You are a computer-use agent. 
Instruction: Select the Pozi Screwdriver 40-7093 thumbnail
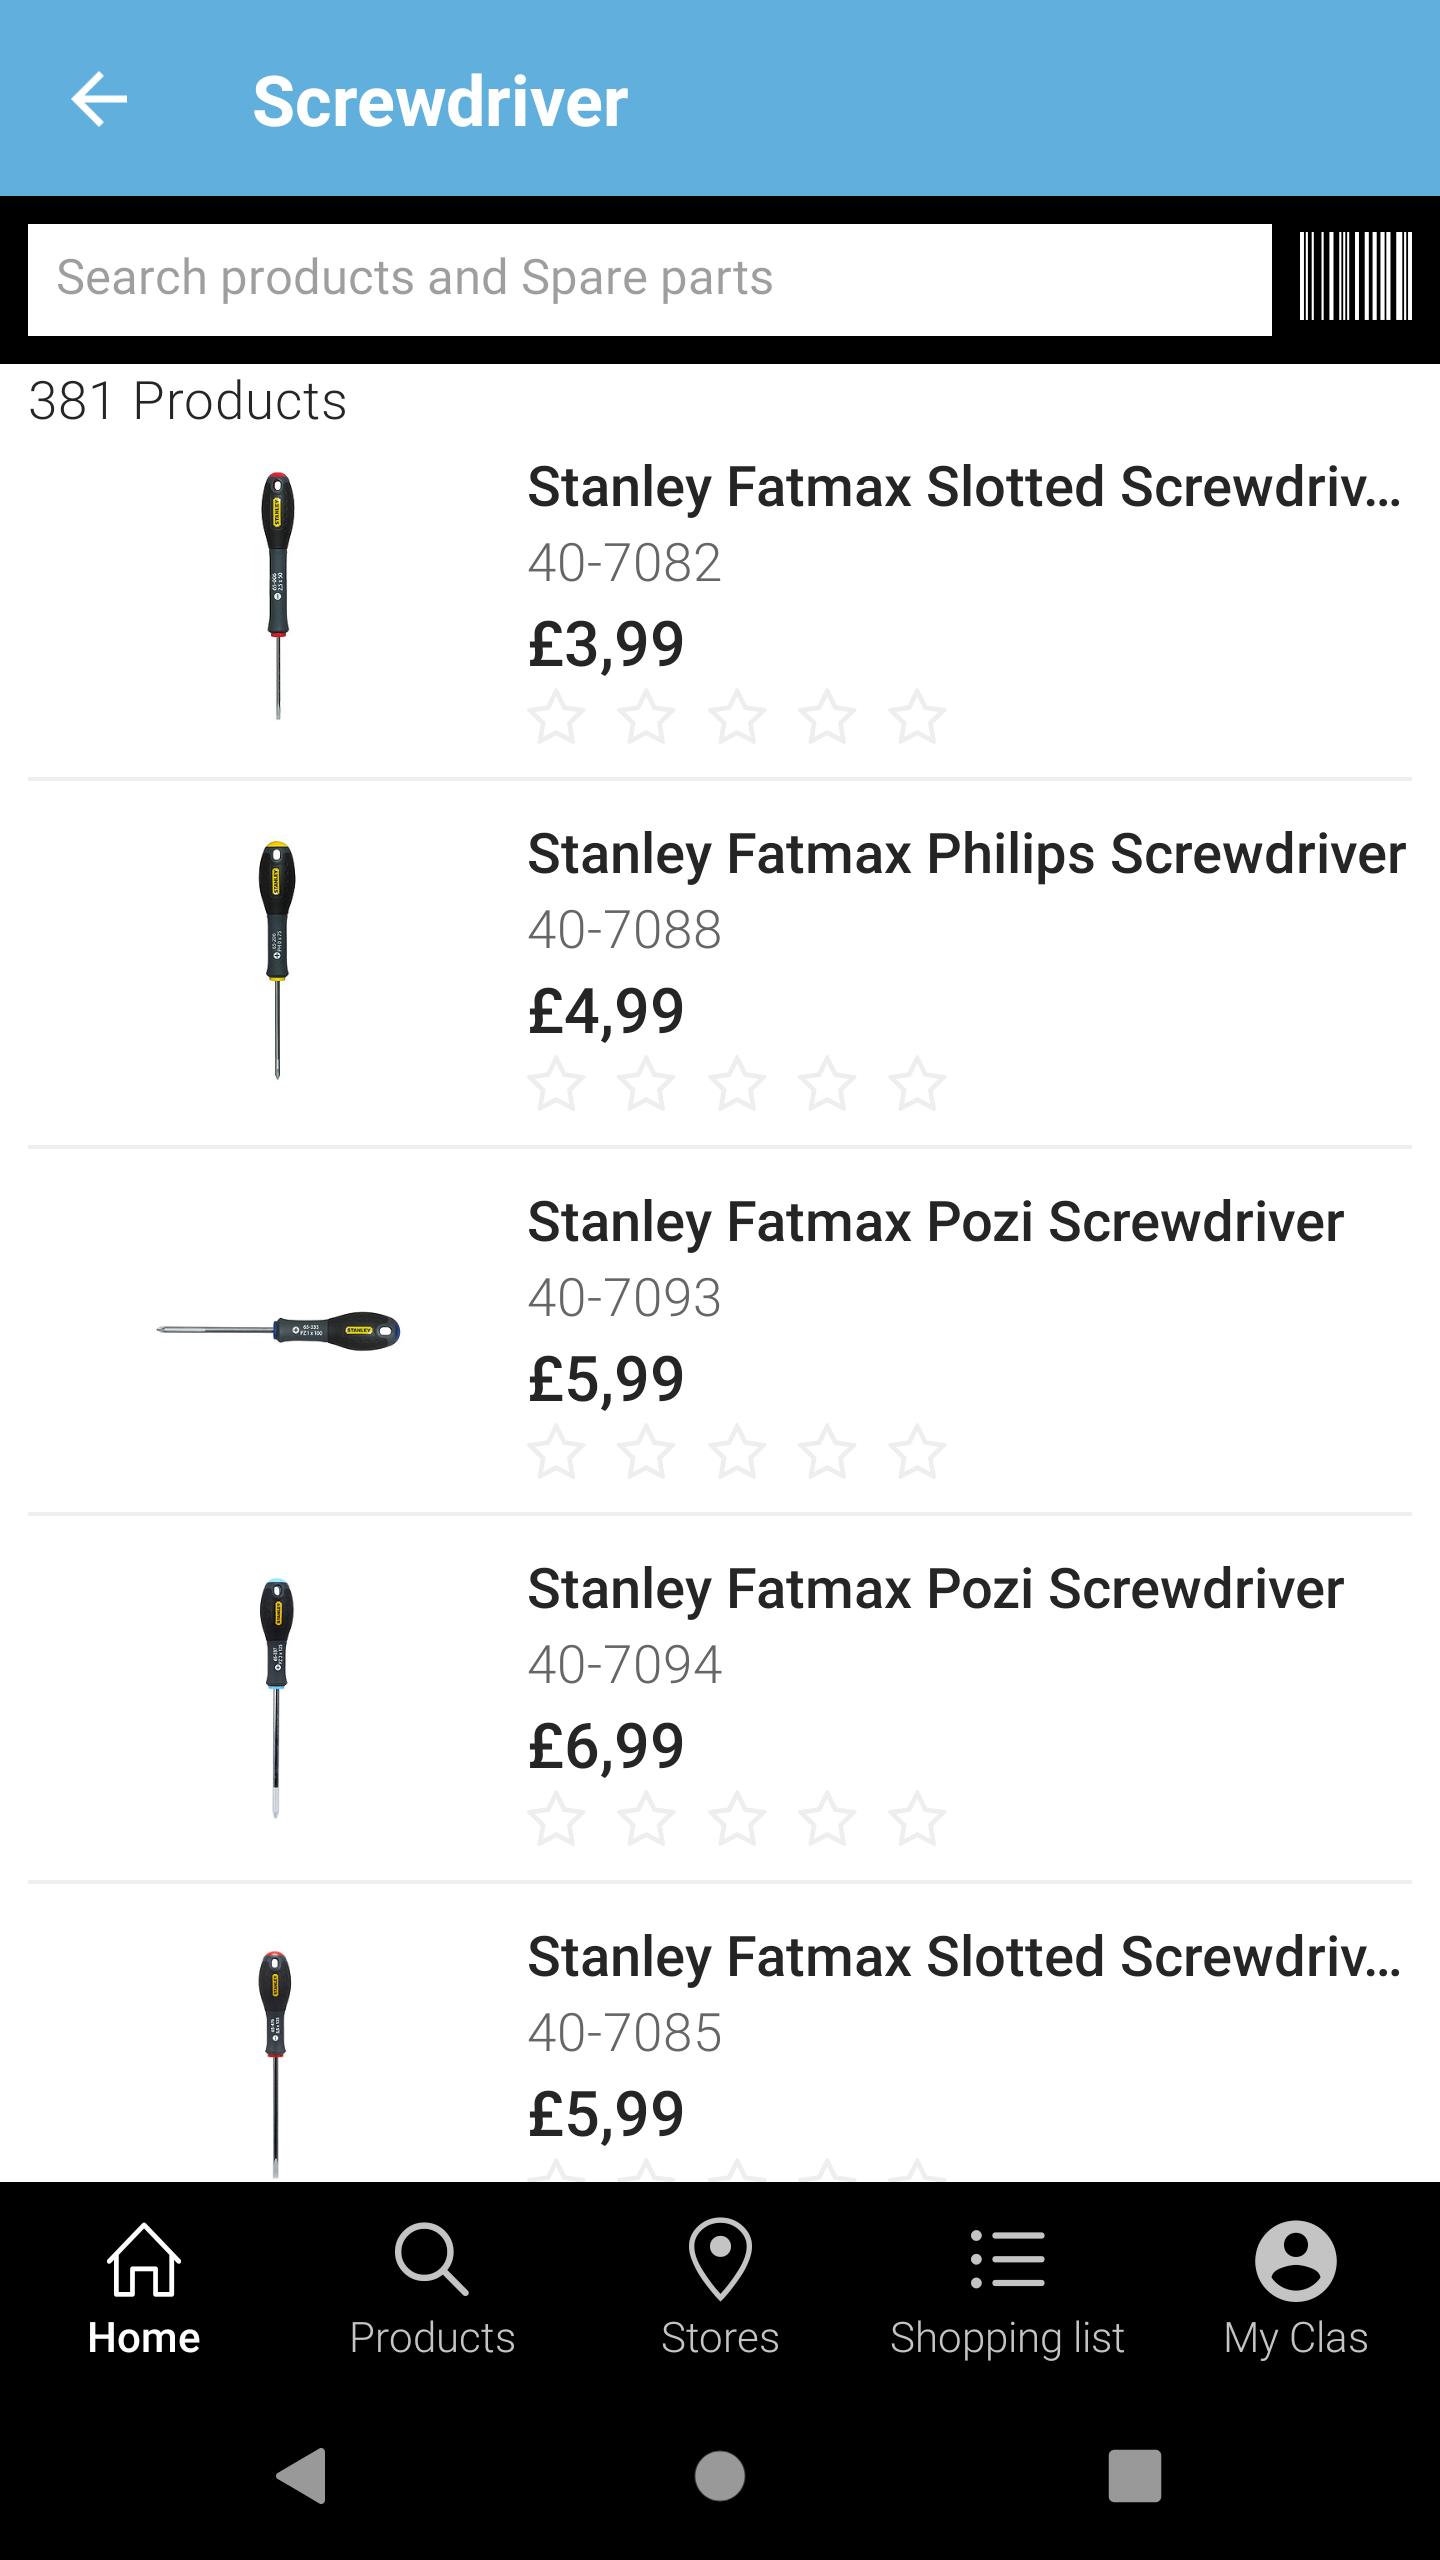[x=278, y=1330]
